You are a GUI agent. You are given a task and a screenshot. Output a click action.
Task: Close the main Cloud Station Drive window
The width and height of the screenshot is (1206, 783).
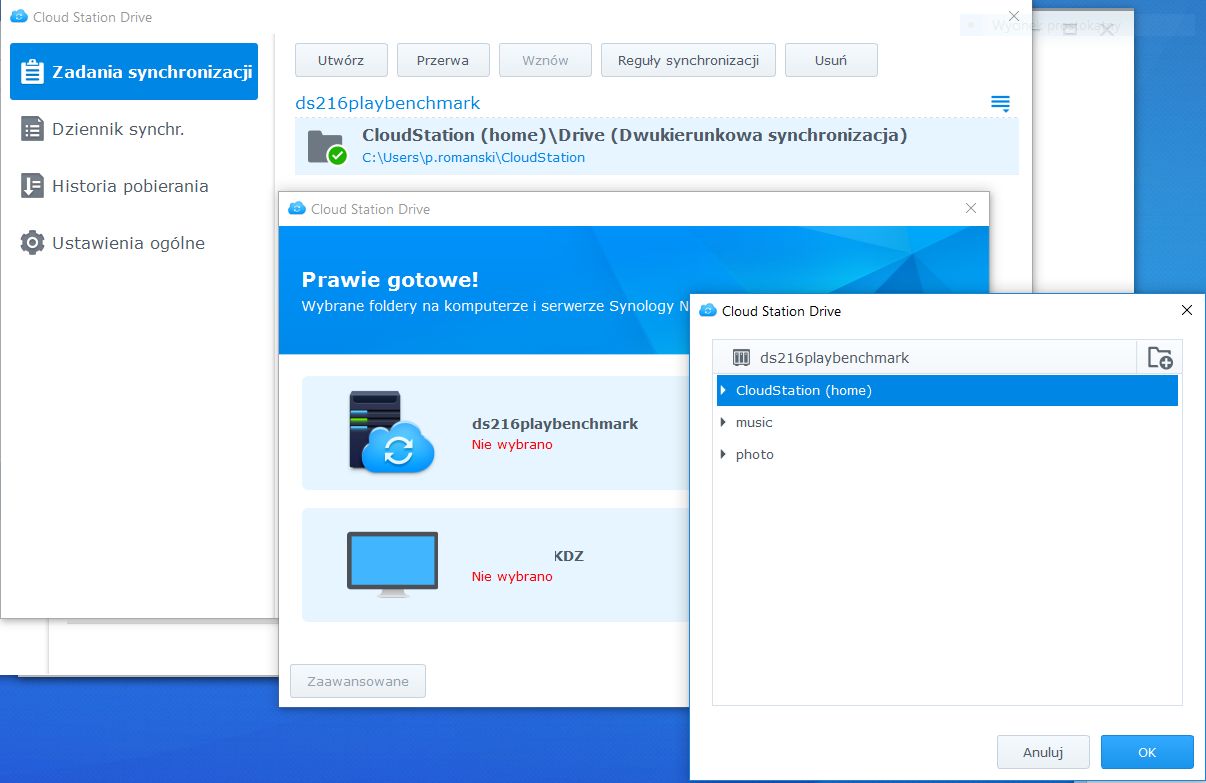click(1013, 16)
